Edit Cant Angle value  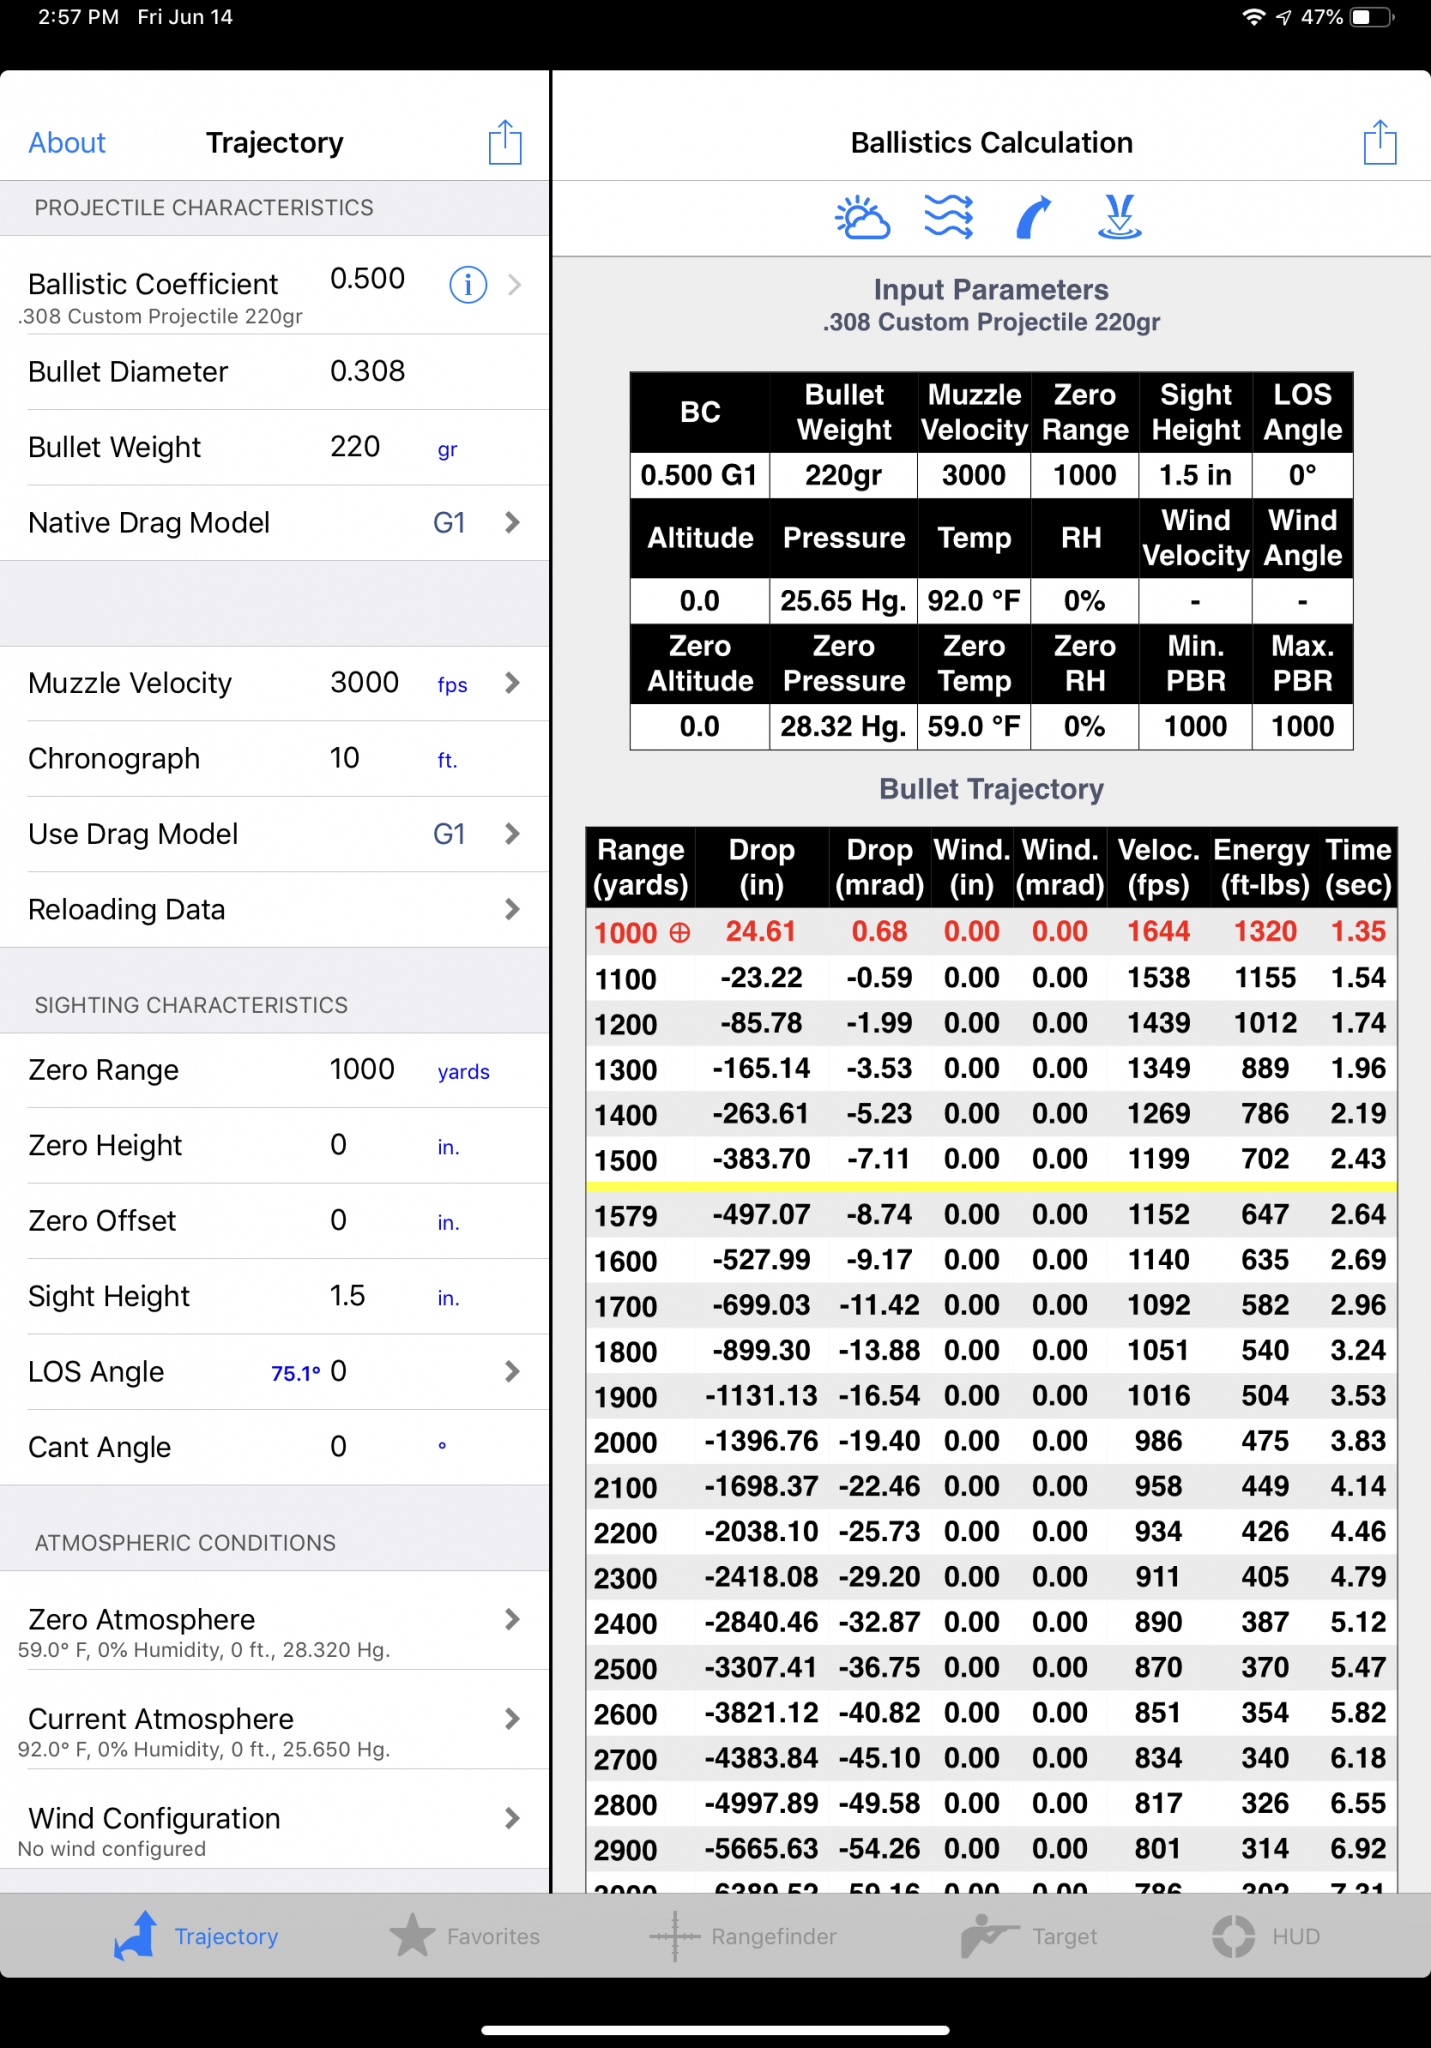[339, 1446]
